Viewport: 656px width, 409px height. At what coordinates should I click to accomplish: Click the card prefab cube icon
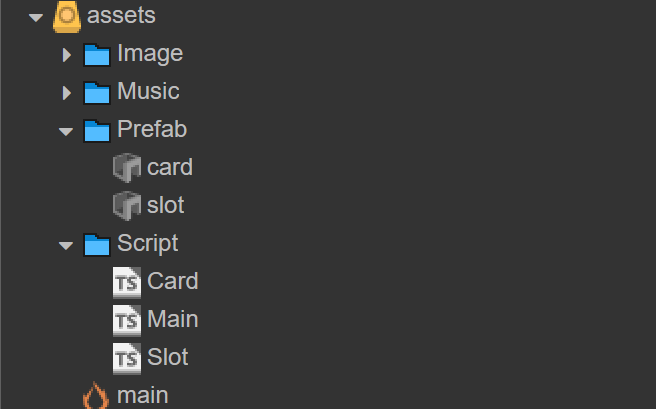point(127,168)
